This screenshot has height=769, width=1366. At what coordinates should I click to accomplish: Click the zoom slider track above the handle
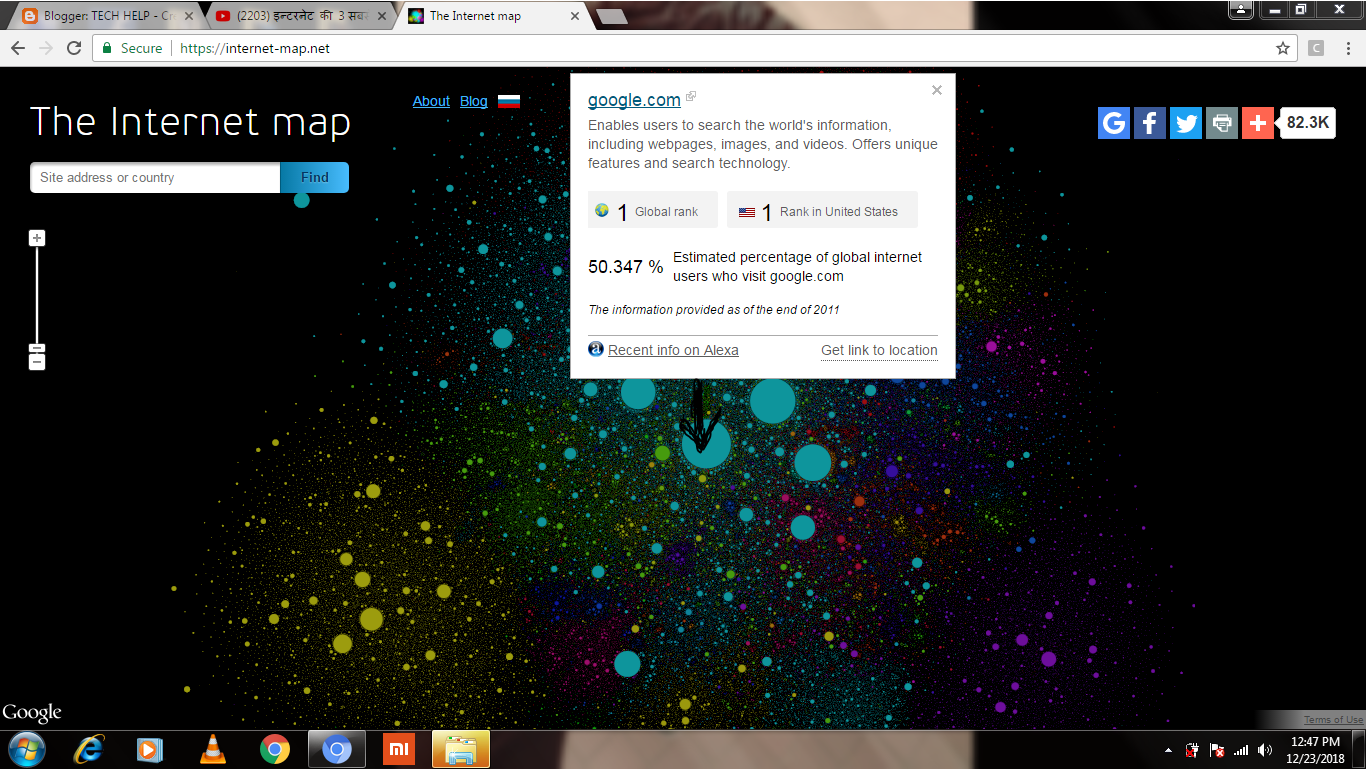pos(37,294)
